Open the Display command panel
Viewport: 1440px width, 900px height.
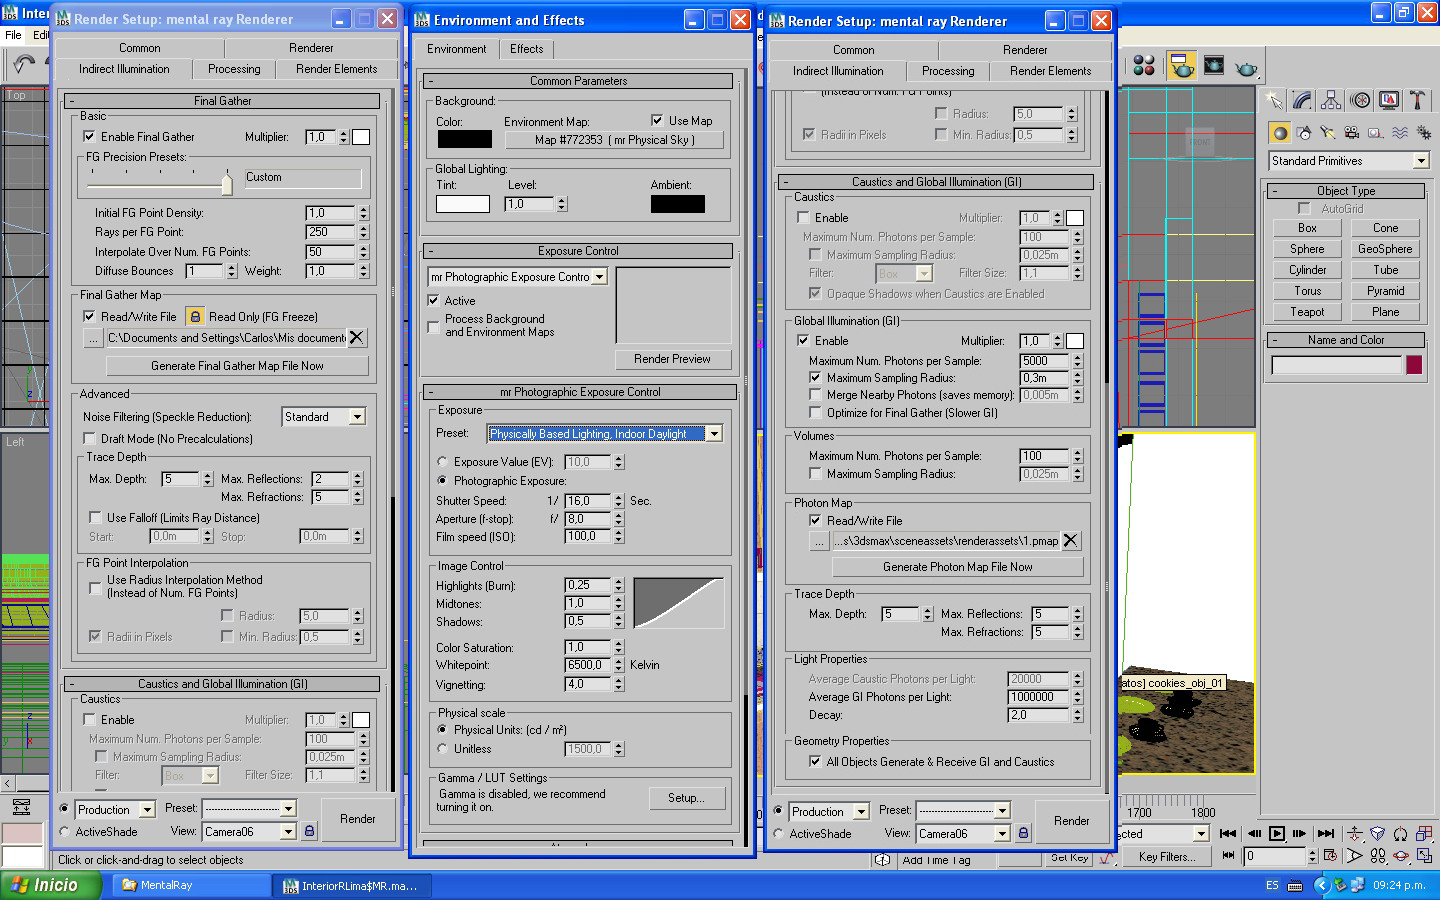tap(1389, 100)
